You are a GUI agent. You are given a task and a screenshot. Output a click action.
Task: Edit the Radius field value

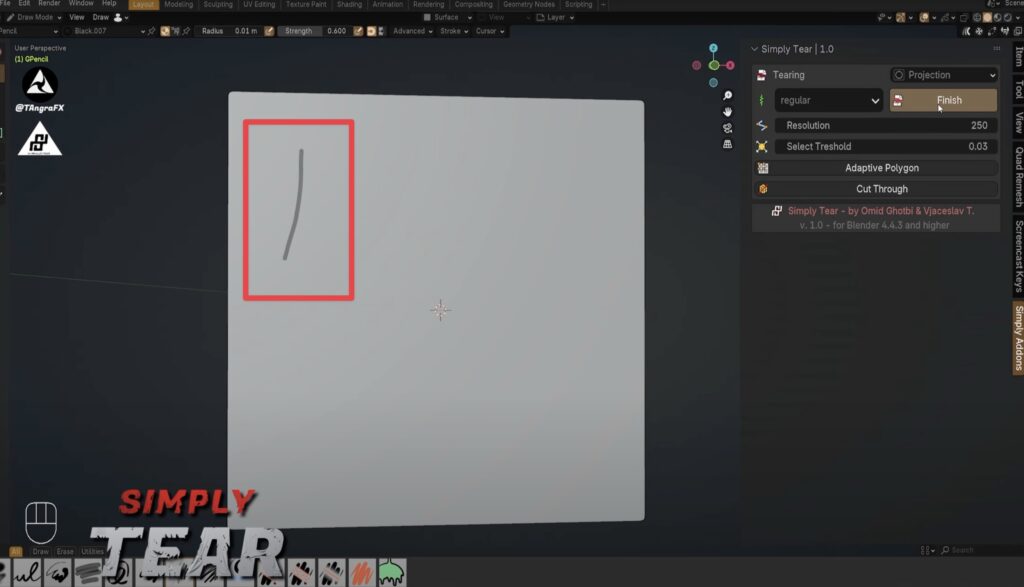pos(227,31)
